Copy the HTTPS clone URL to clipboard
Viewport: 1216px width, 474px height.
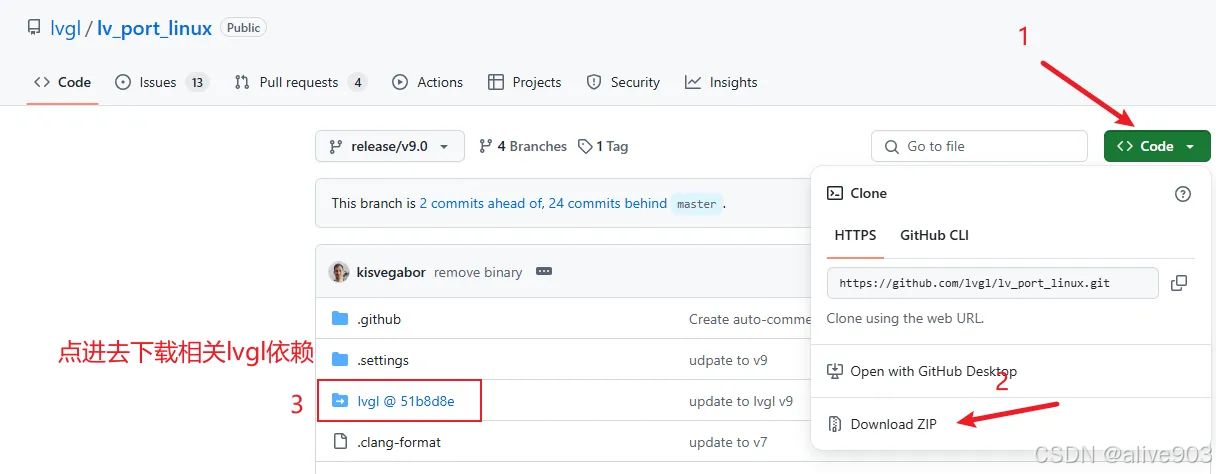coord(1179,283)
